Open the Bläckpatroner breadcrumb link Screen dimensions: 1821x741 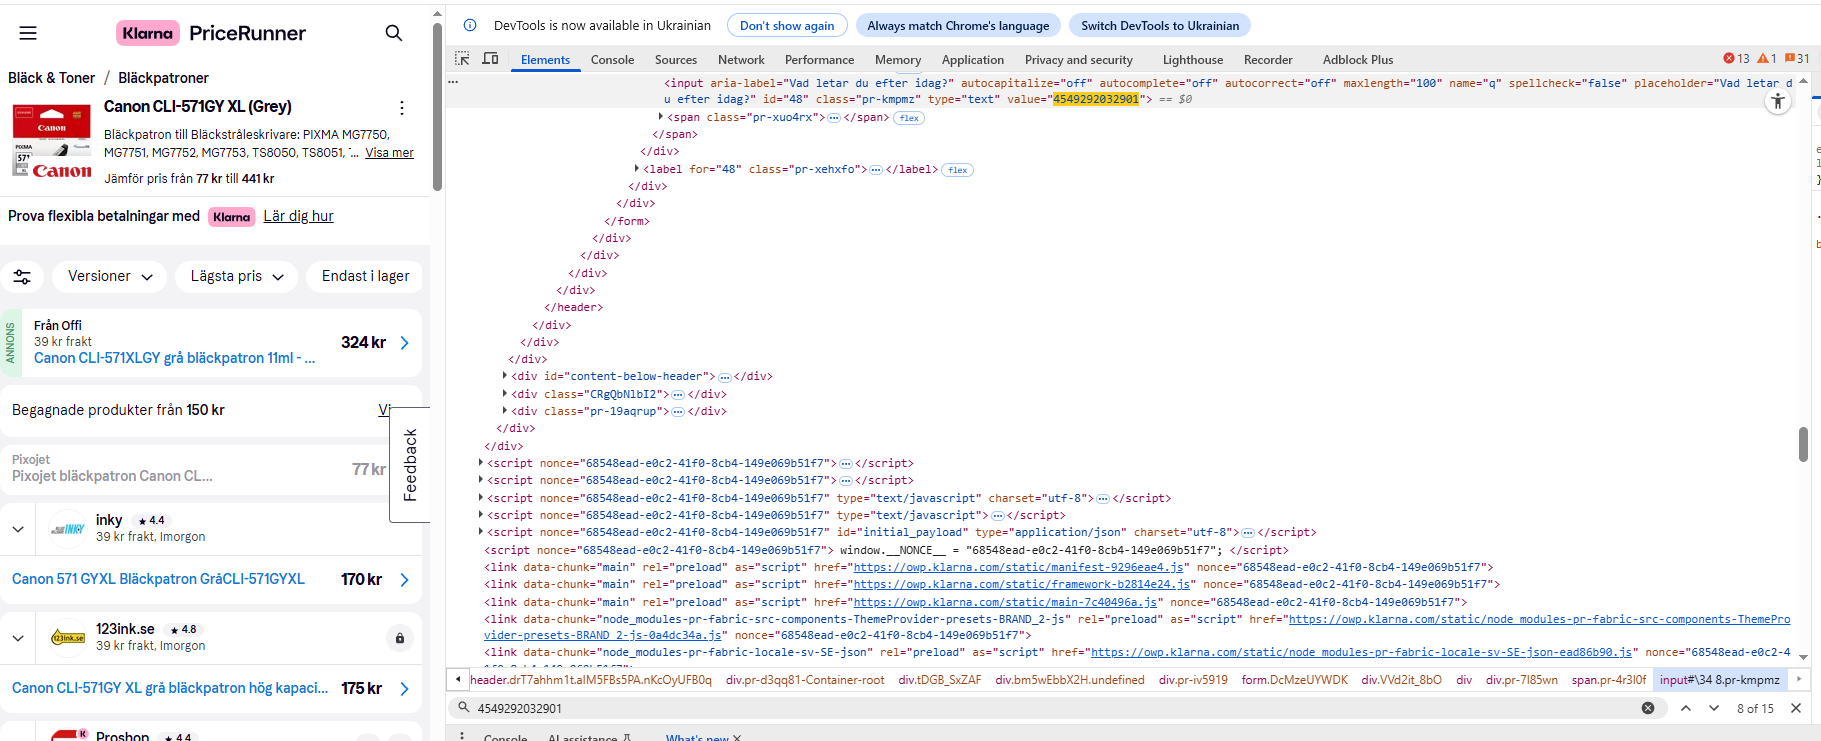coord(163,78)
